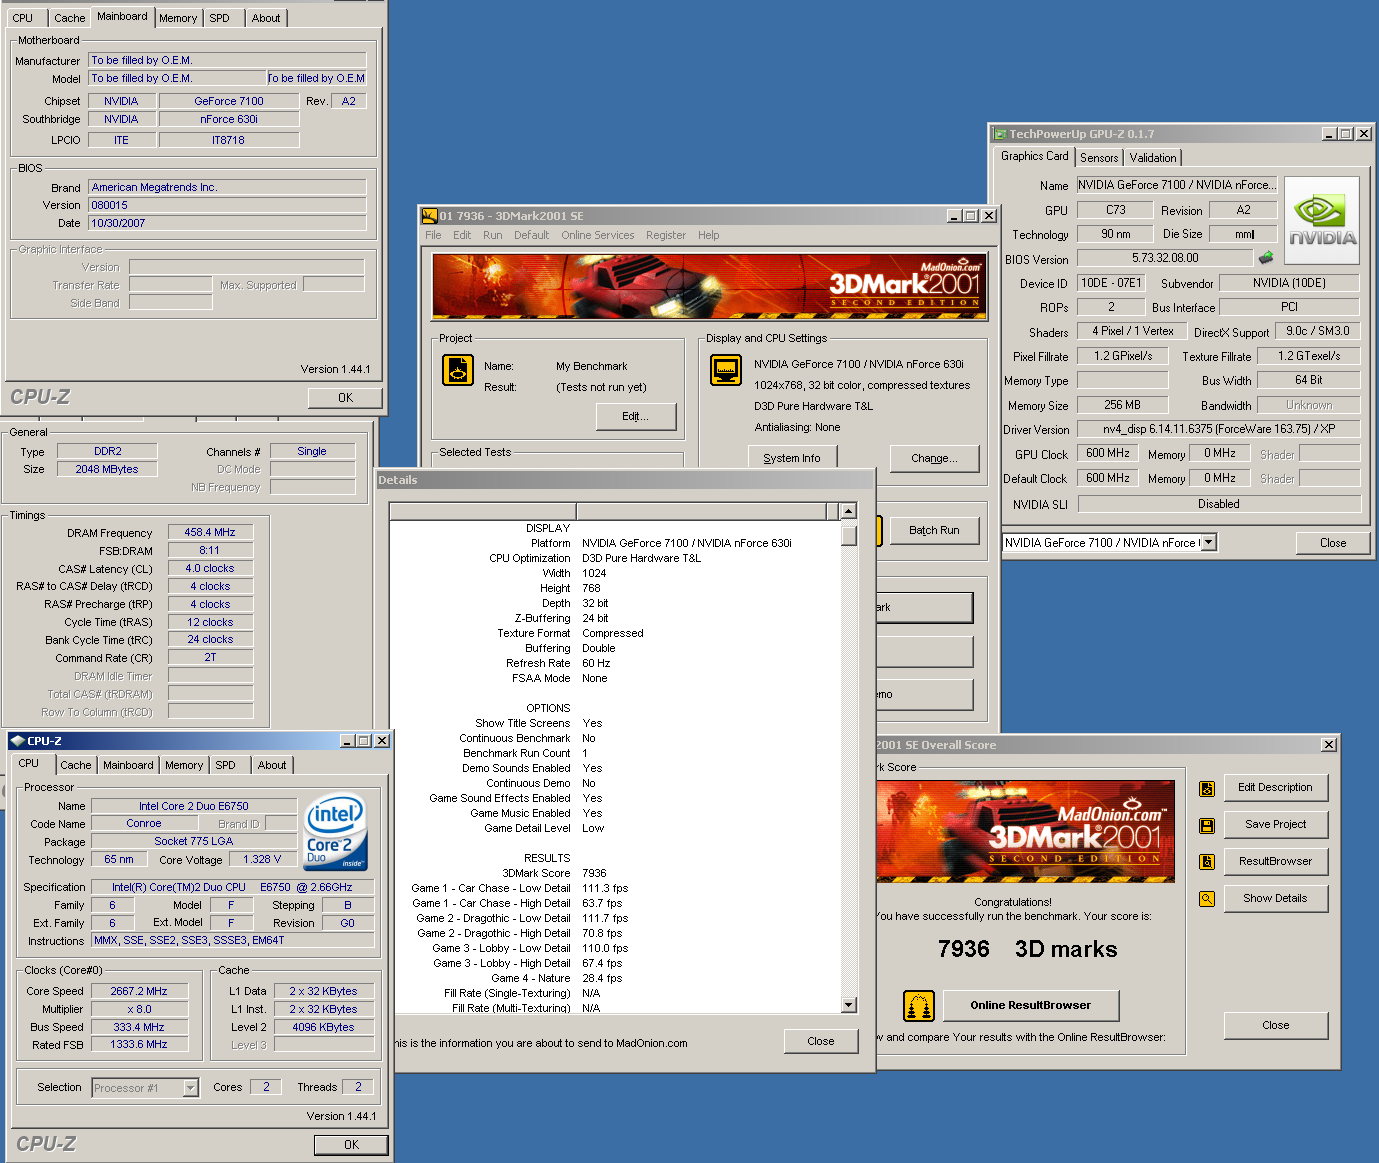Click the Online ResultBrowser button
Screen dimensions: 1379x1163
tap(1031, 1005)
